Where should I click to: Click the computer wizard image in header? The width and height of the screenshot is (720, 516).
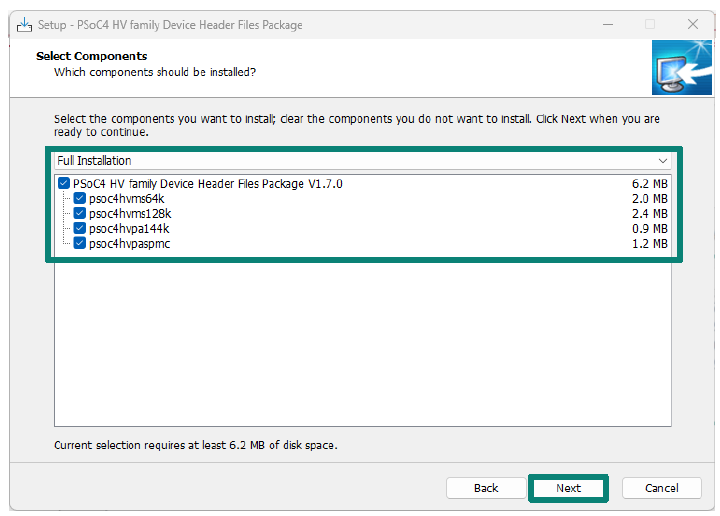[681, 67]
